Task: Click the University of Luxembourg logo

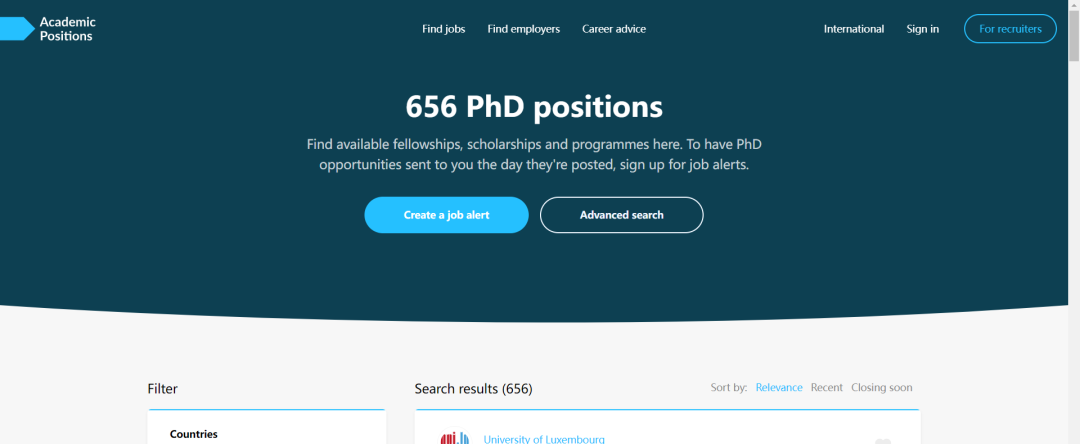Action: 455,438
